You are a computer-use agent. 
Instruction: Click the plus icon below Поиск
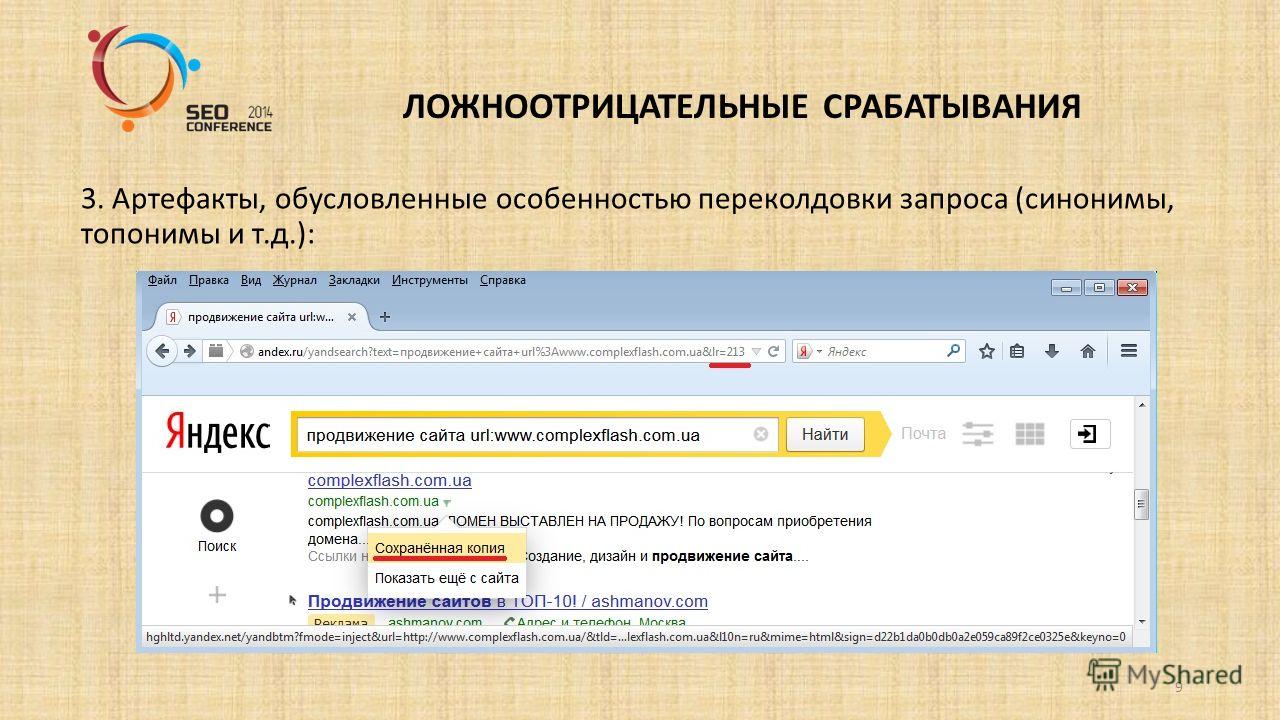coord(217,595)
